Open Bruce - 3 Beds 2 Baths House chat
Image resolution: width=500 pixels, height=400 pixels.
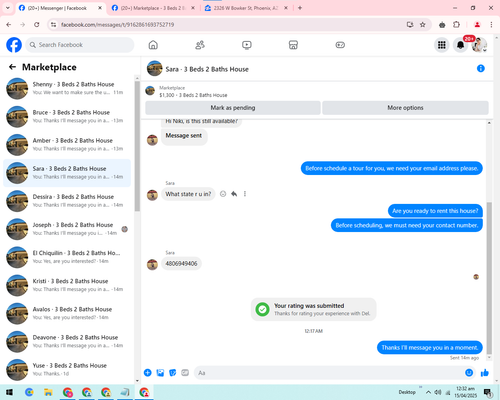67,116
